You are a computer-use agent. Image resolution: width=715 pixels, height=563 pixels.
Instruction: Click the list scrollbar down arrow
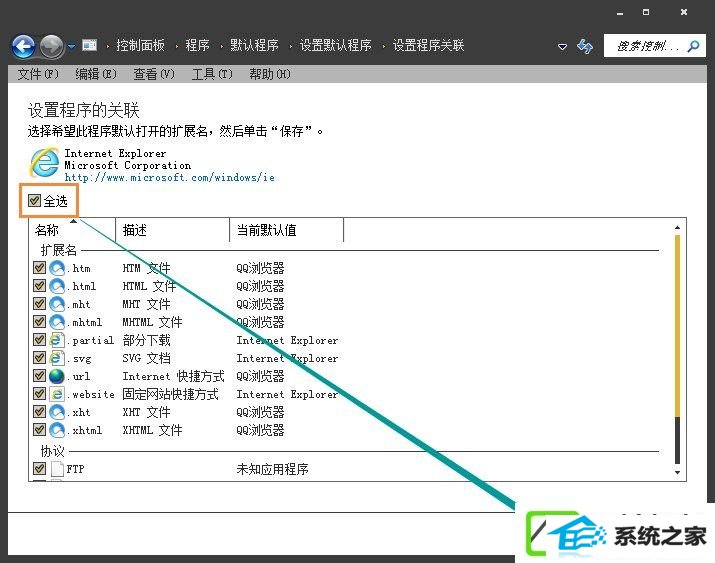pyautogui.click(x=677, y=472)
